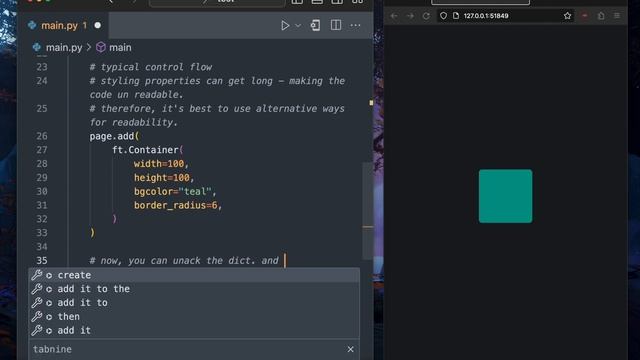Click line number 26 in the gutter
Screen dimensions: 640x360
point(42,136)
